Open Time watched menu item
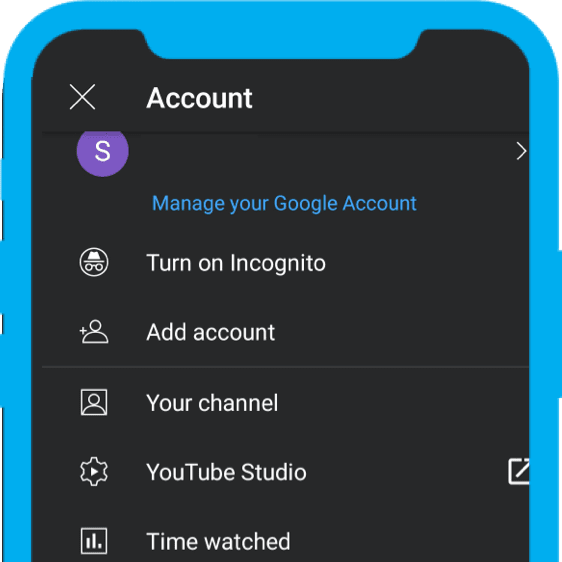This screenshot has width=562, height=562. click(x=219, y=541)
